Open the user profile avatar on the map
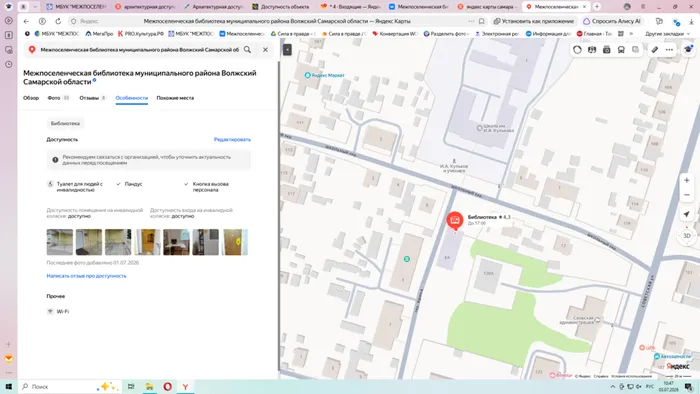The height and width of the screenshot is (394, 700). [688, 50]
